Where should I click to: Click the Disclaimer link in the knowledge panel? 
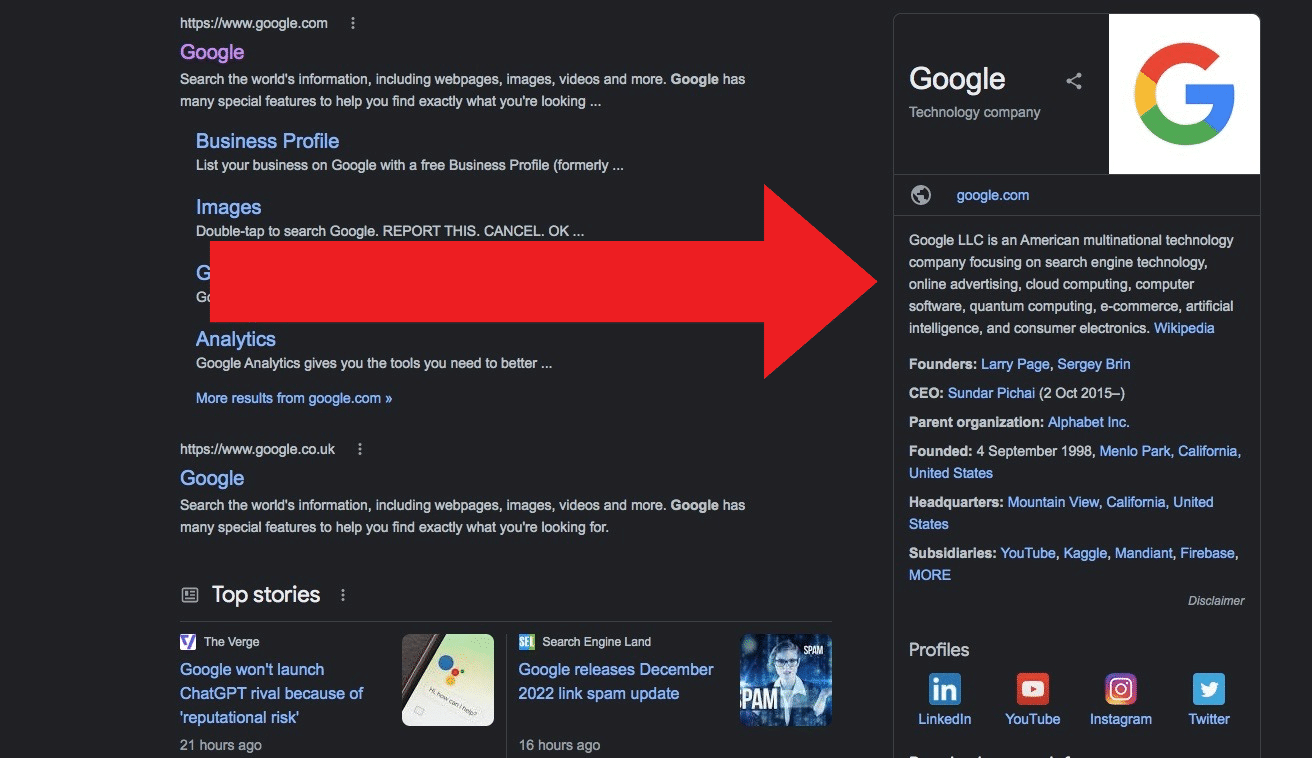coord(1216,601)
